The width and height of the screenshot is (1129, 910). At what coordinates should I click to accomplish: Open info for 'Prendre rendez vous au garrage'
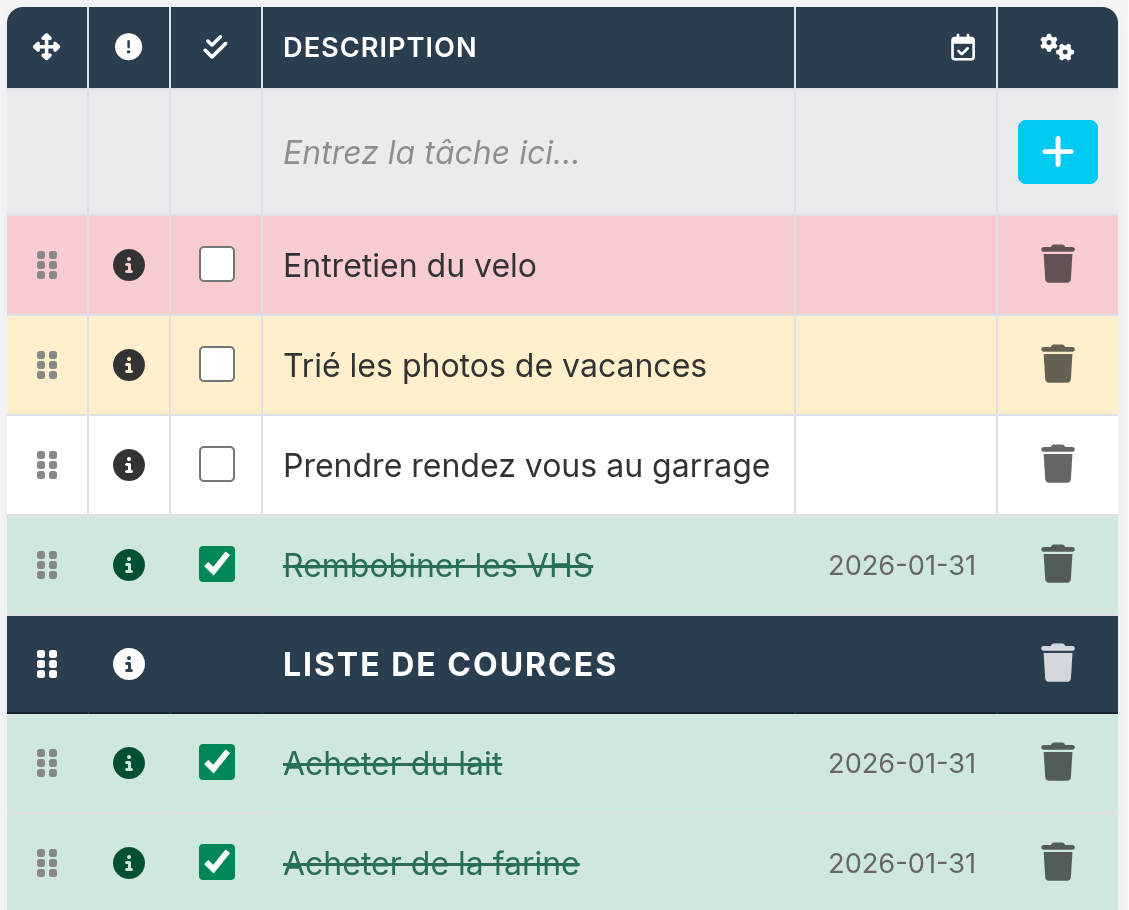point(128,465)
